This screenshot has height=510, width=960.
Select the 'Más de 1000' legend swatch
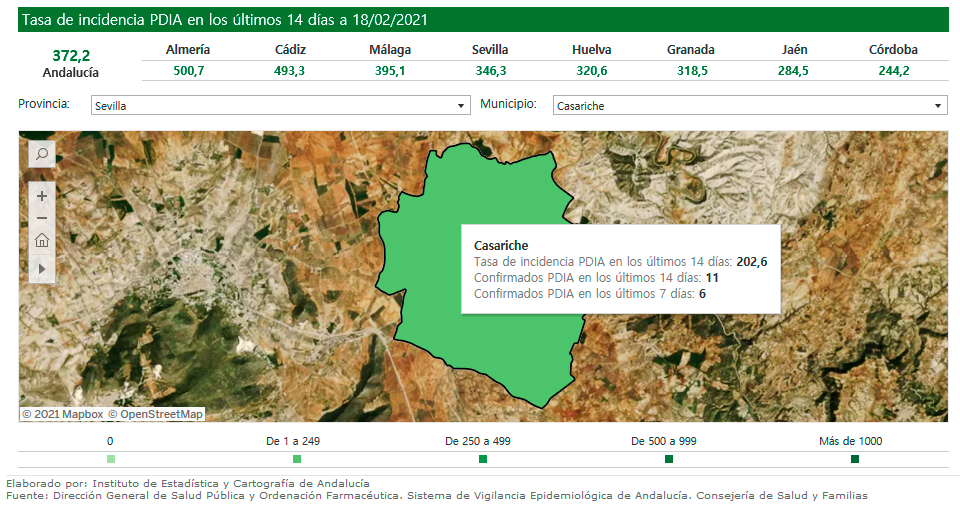(x=855, y=459)
